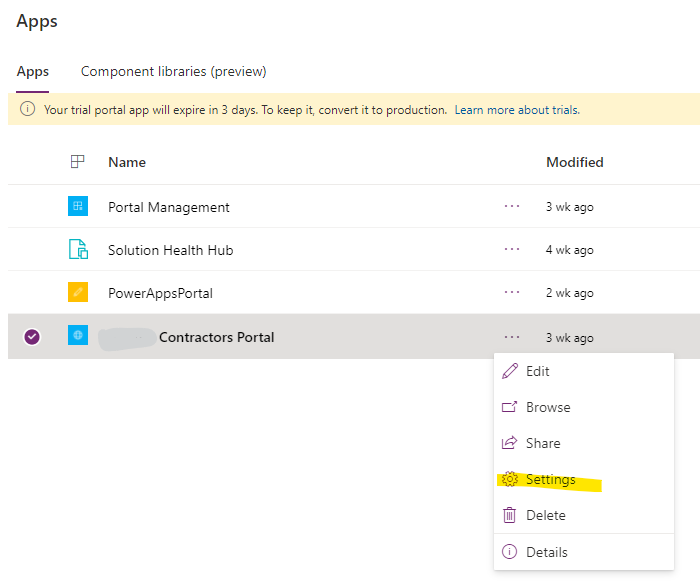Screen dimensions: 700x584
Task: Open the Solution Health Hub app name
Action: pyautogui.click(x=171, y=250)
